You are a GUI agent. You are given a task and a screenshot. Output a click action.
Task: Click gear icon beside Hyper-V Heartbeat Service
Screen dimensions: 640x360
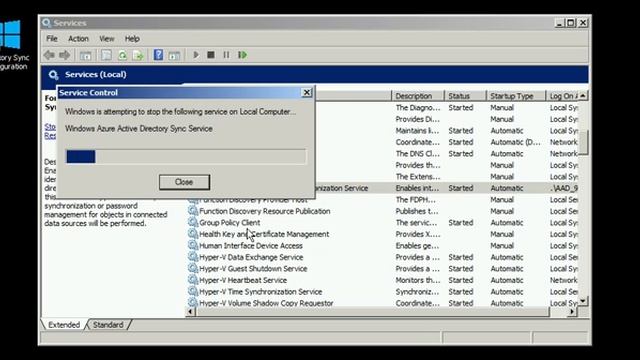[x=193, y=280]
